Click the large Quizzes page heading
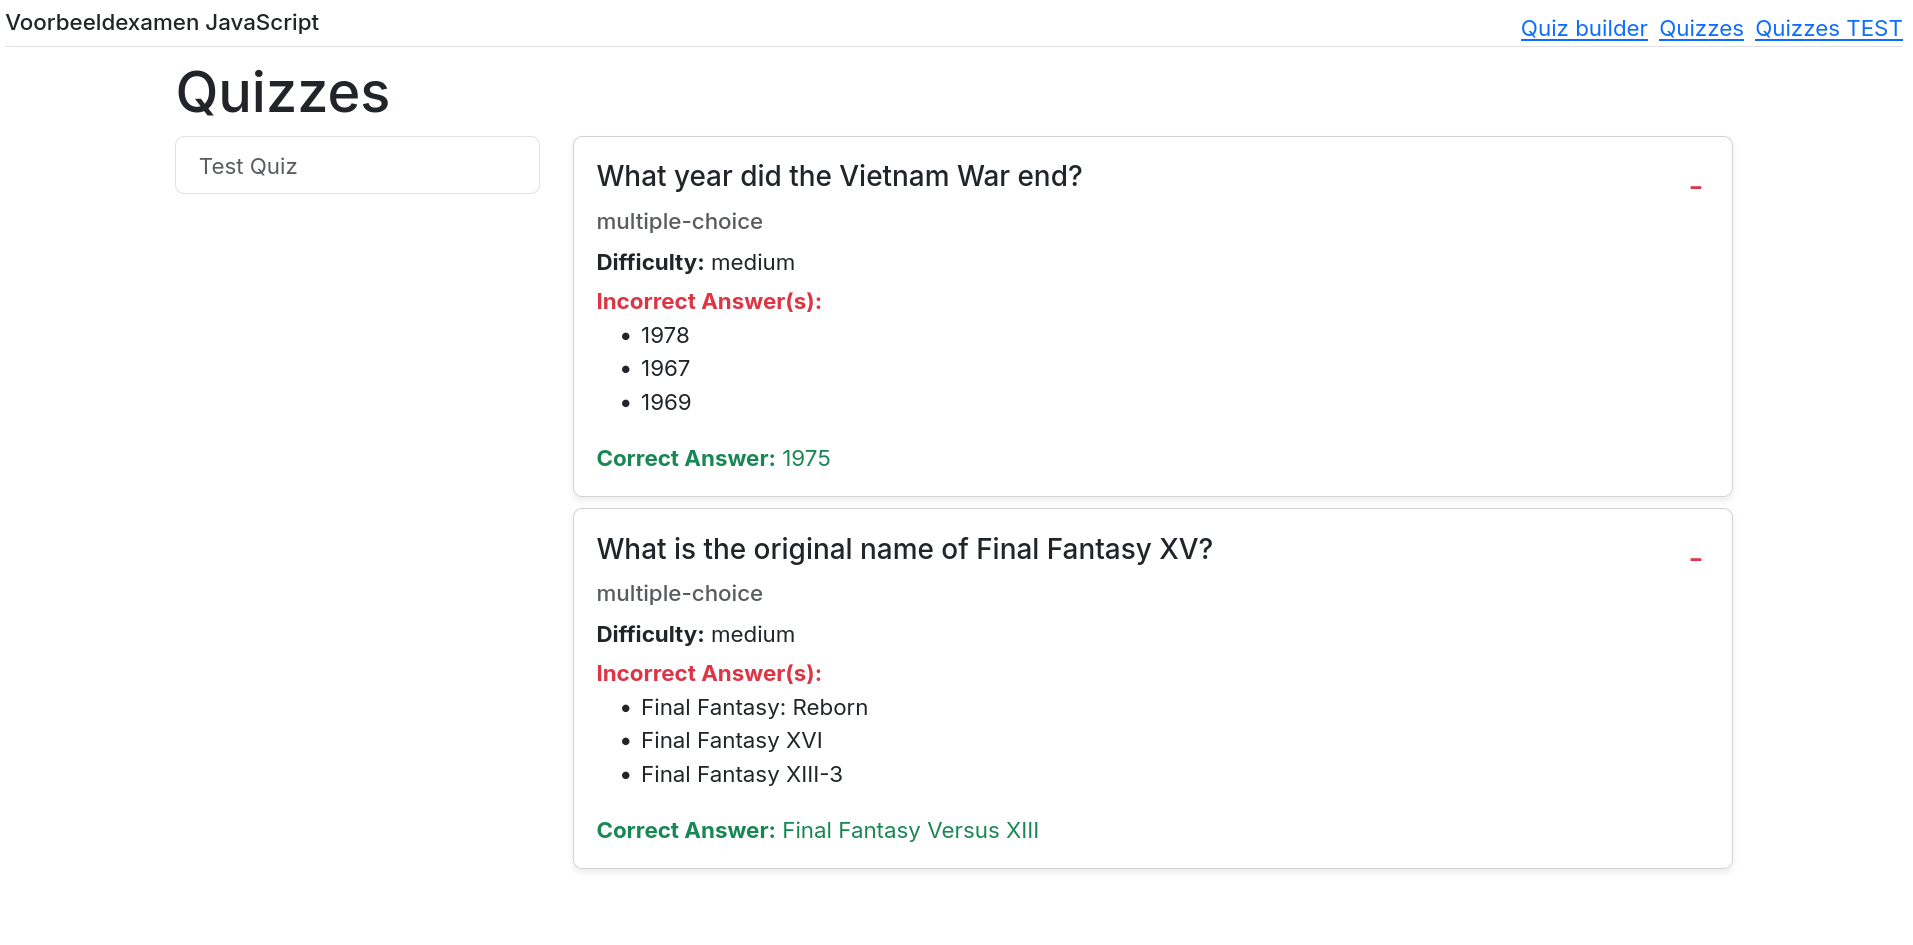Viewport: 1913px width, 945px height. [x=283, y=93]
